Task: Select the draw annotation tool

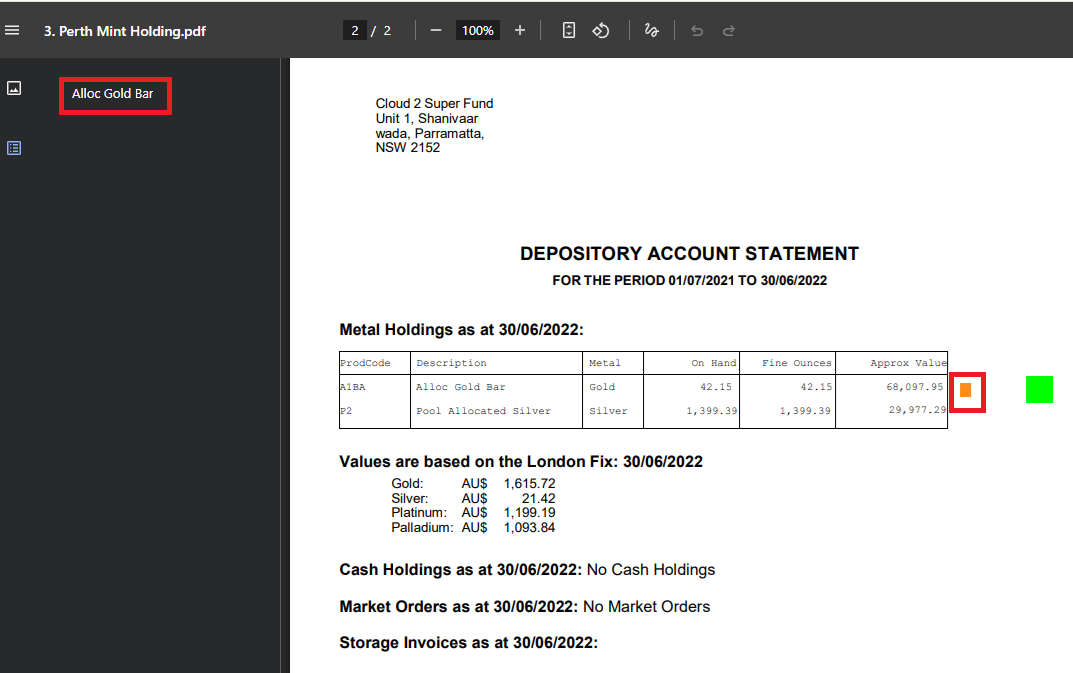Action: [x=651, y=31]
